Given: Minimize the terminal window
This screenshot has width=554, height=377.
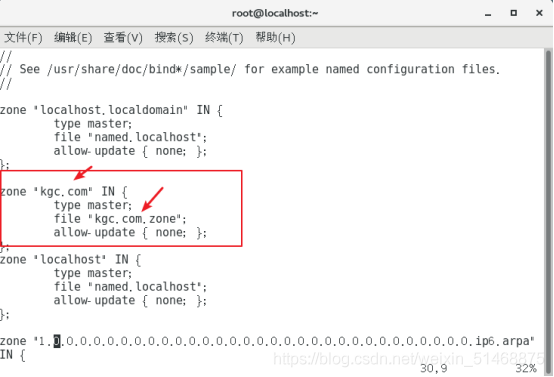Looking at the screenshot, I should click(x=488, y=14).
